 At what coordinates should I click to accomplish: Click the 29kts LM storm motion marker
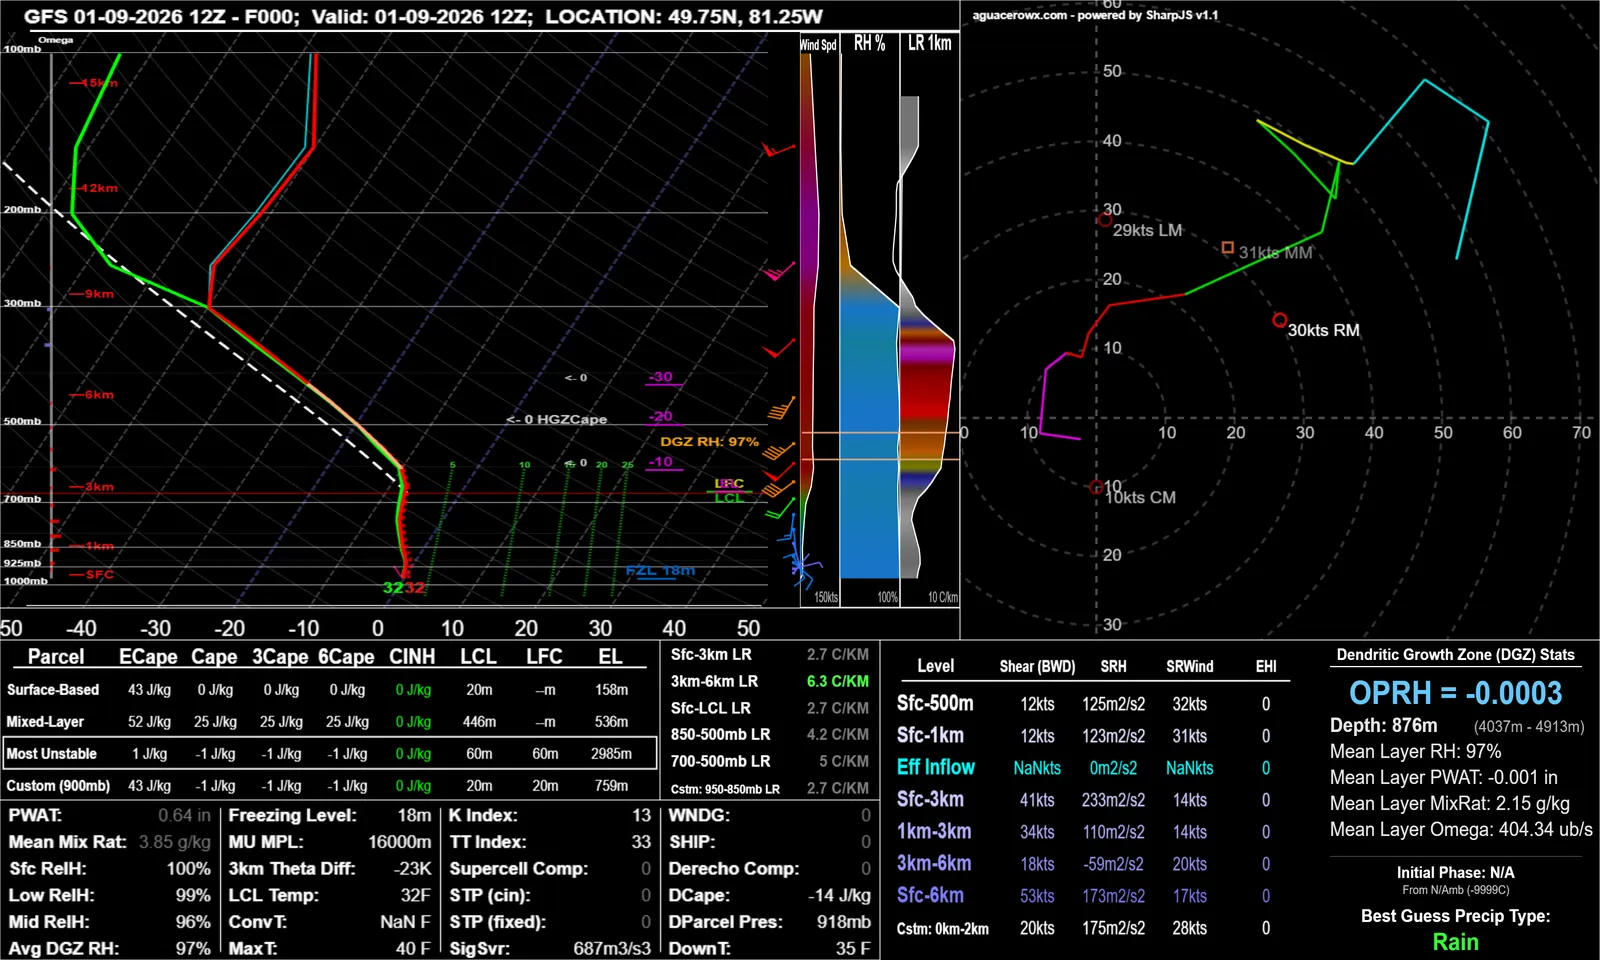coord(1105,220)
